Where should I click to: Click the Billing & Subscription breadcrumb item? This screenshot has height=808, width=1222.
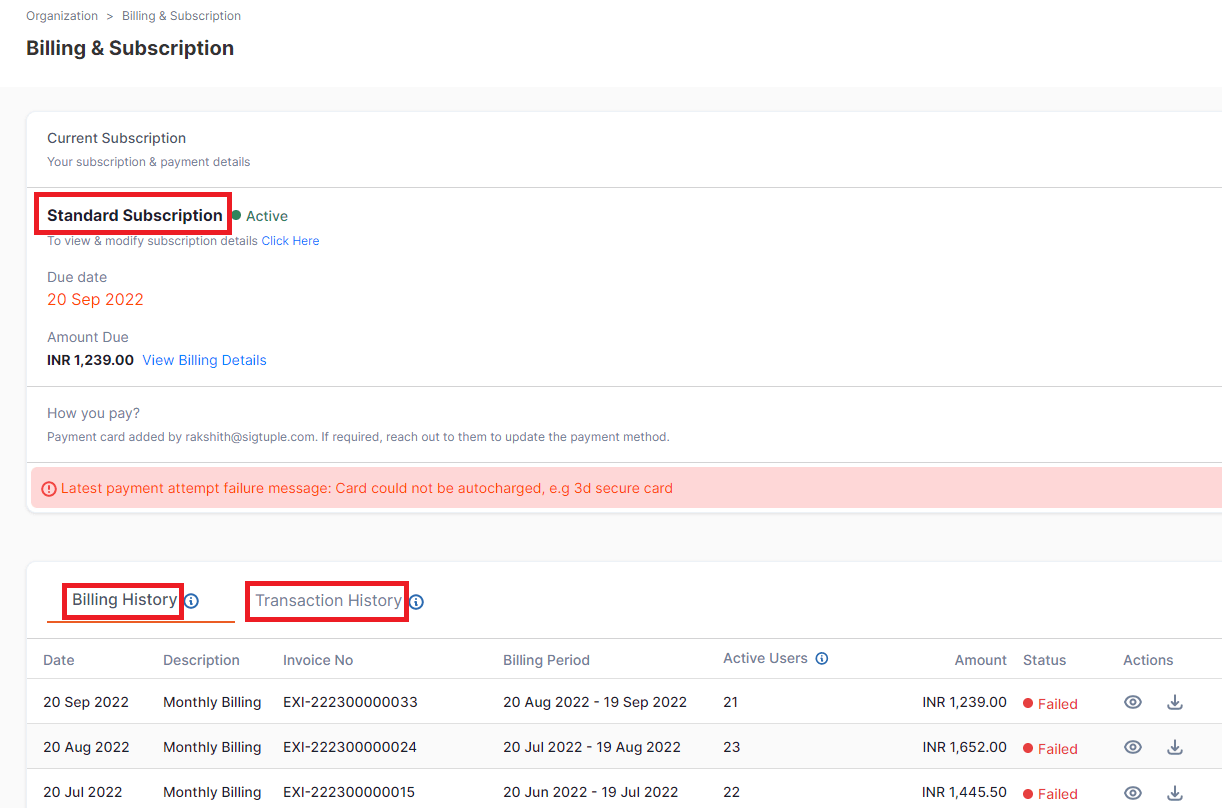click(181, 15)
